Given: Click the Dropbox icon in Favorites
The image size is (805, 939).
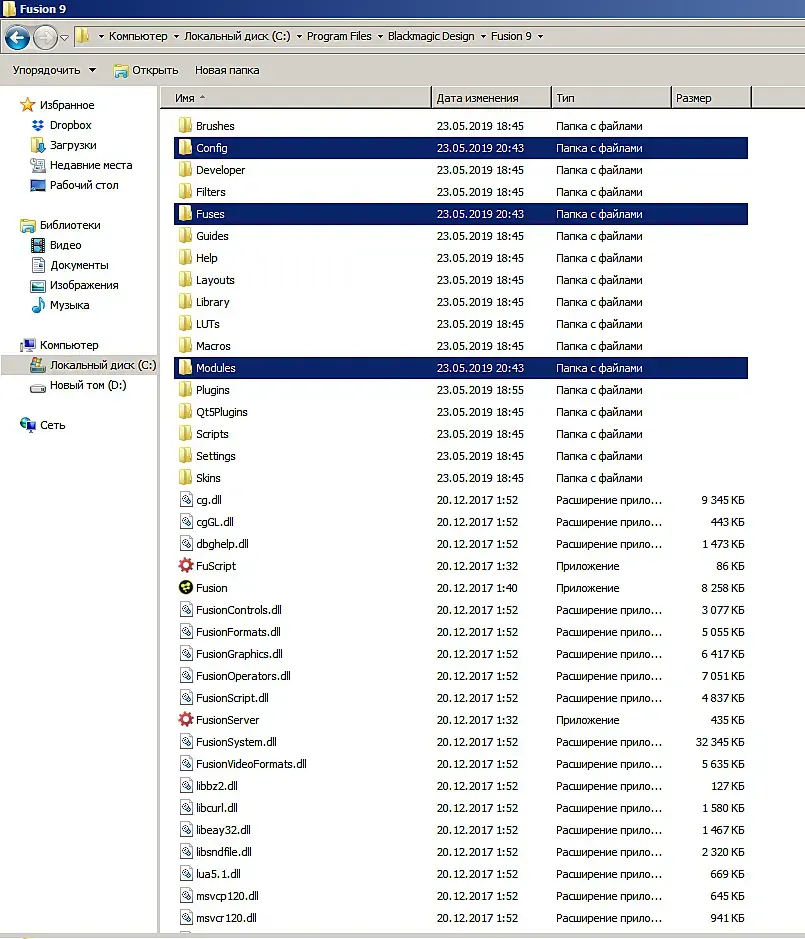Looking at the screenshot, I should (38, 125).
